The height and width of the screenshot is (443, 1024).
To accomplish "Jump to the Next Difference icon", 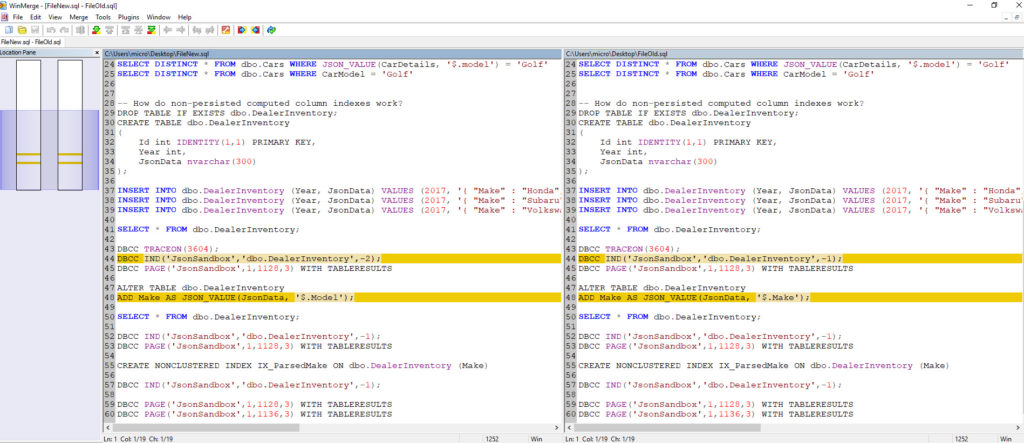I will coord(95,30).
